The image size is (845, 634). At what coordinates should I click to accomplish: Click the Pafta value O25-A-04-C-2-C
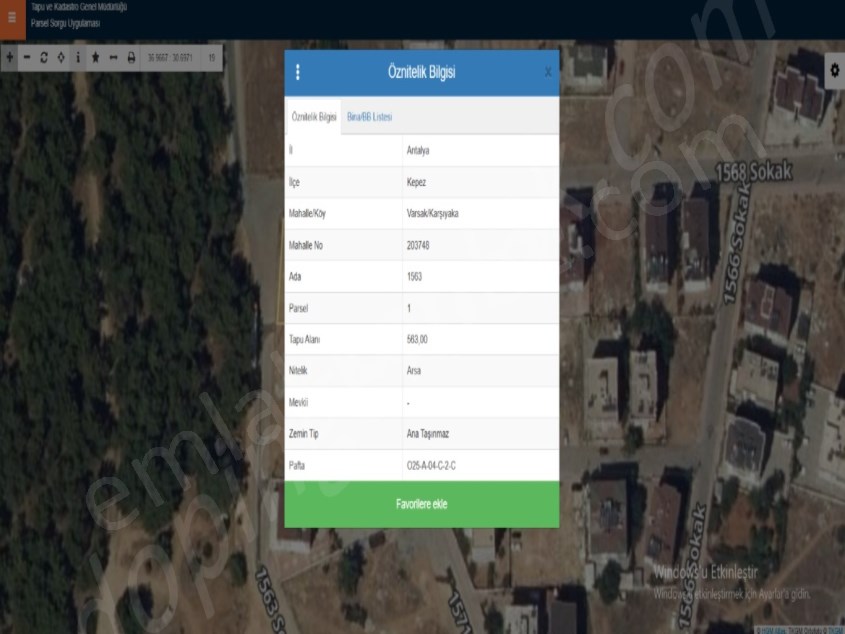click(432, 466)
